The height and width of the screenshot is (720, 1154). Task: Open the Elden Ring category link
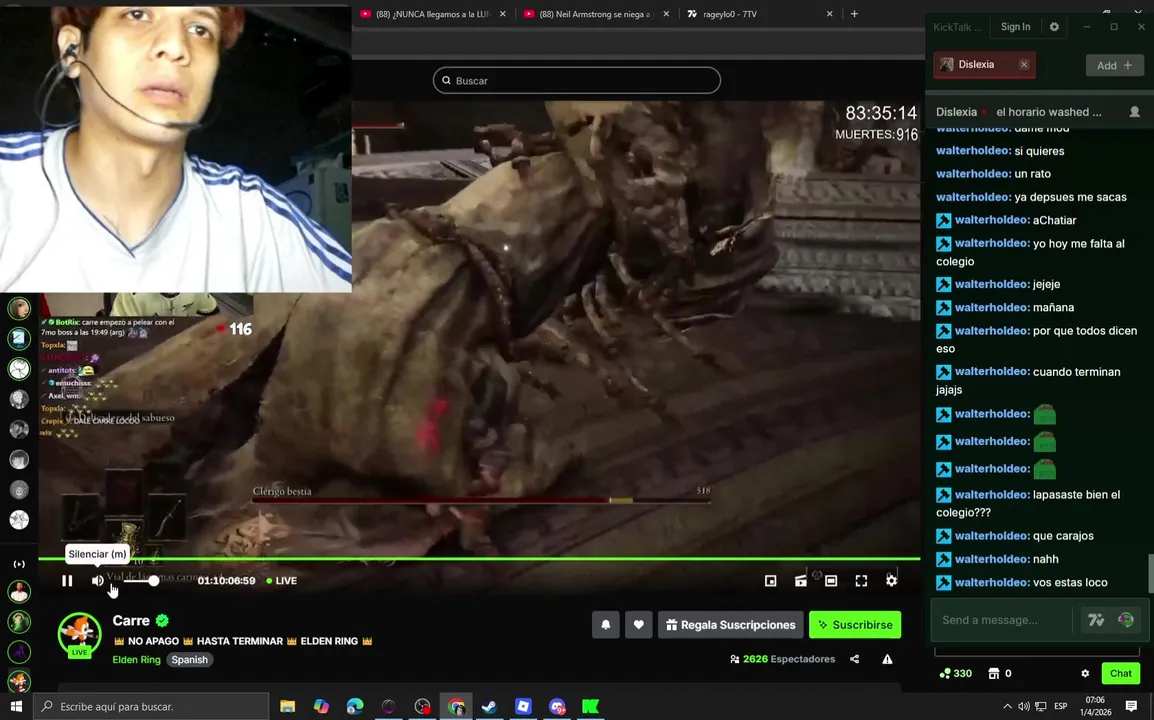pyautogui.click(x=136, y=660)
